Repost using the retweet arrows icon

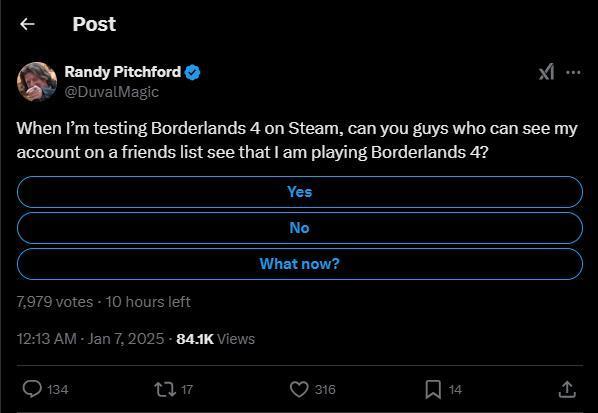165,389
